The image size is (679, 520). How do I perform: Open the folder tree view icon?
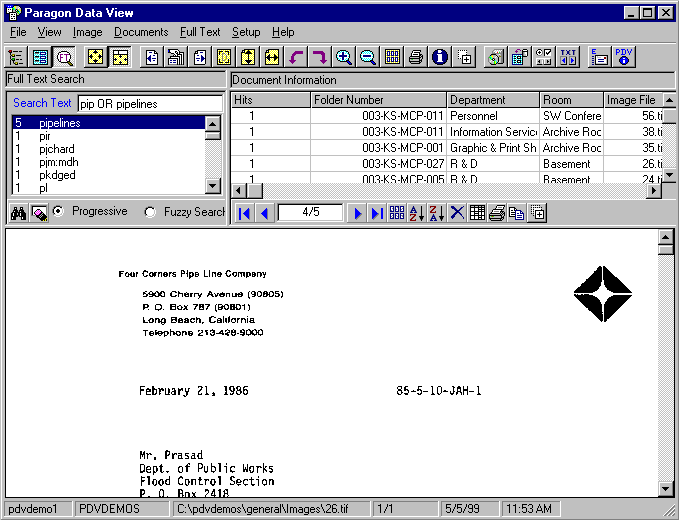pyautogui.click(x=16, y=57)
